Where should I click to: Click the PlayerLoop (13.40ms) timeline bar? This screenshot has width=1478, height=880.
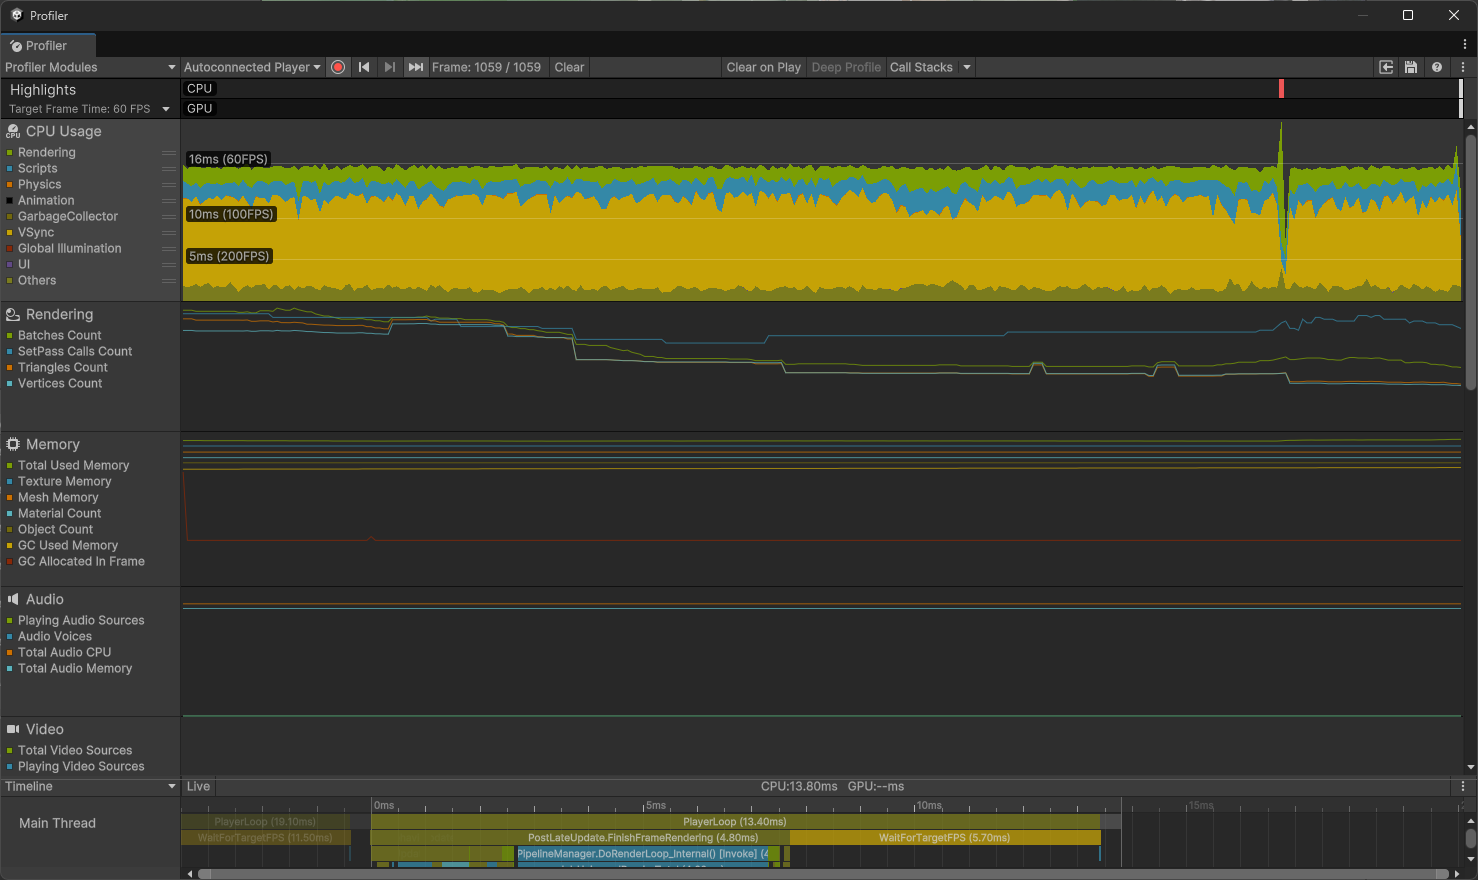[735, 822]
